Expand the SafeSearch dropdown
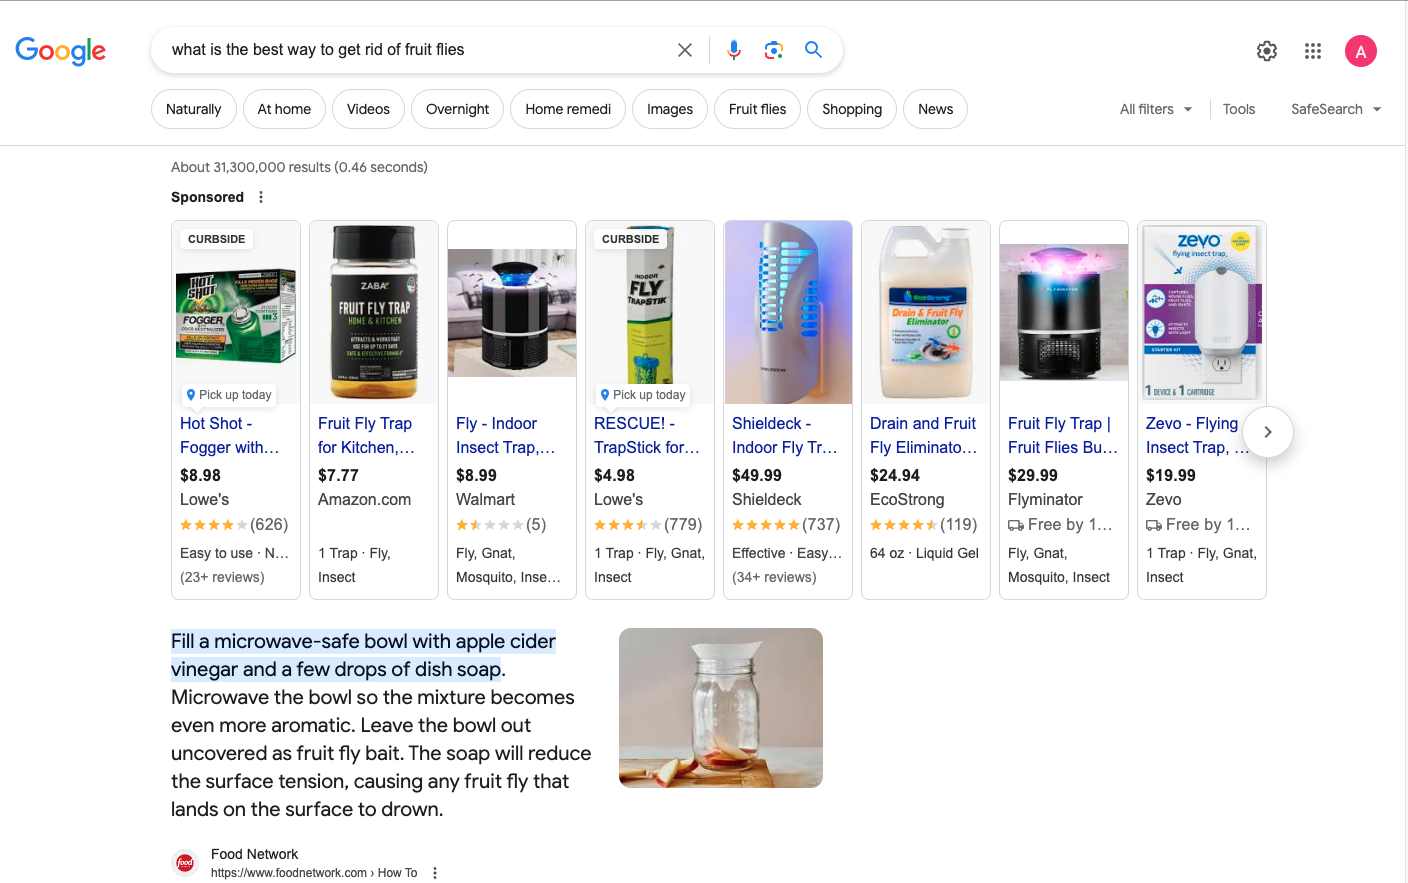1408x883 pixels. pos(1336,109)
